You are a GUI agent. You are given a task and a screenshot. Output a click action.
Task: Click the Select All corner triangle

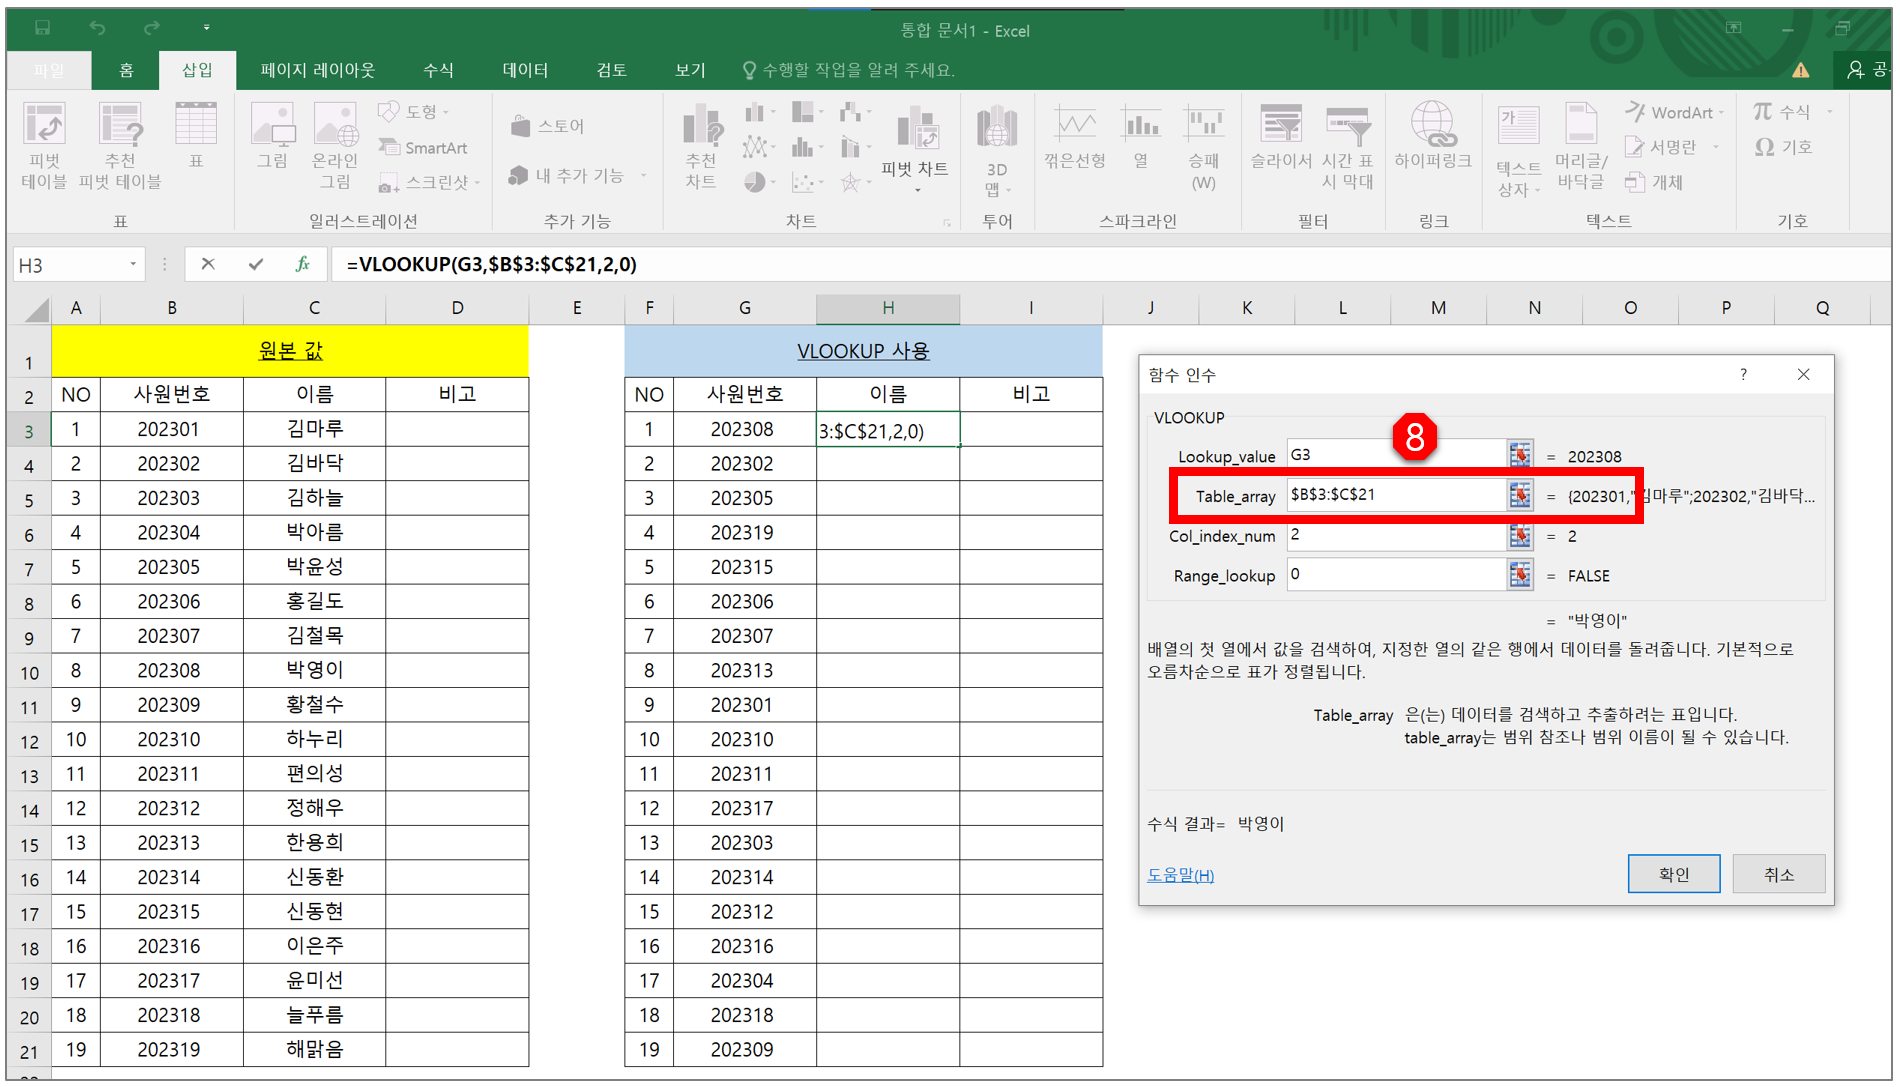coord(36,309)
